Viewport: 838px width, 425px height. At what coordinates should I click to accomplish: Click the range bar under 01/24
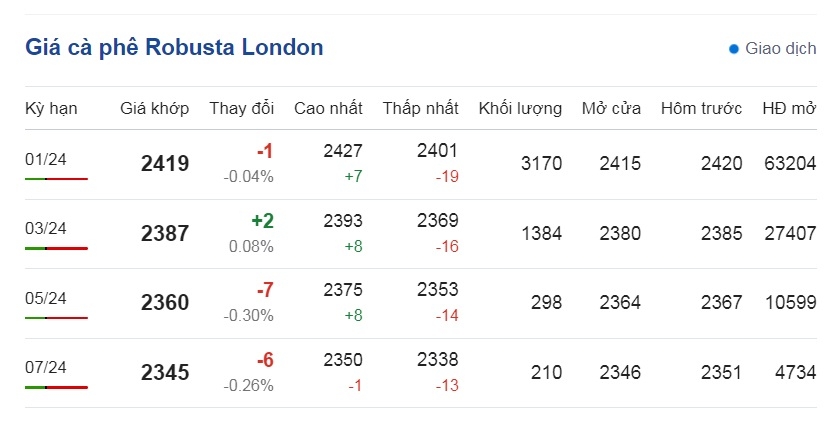(x=56, y=179)
